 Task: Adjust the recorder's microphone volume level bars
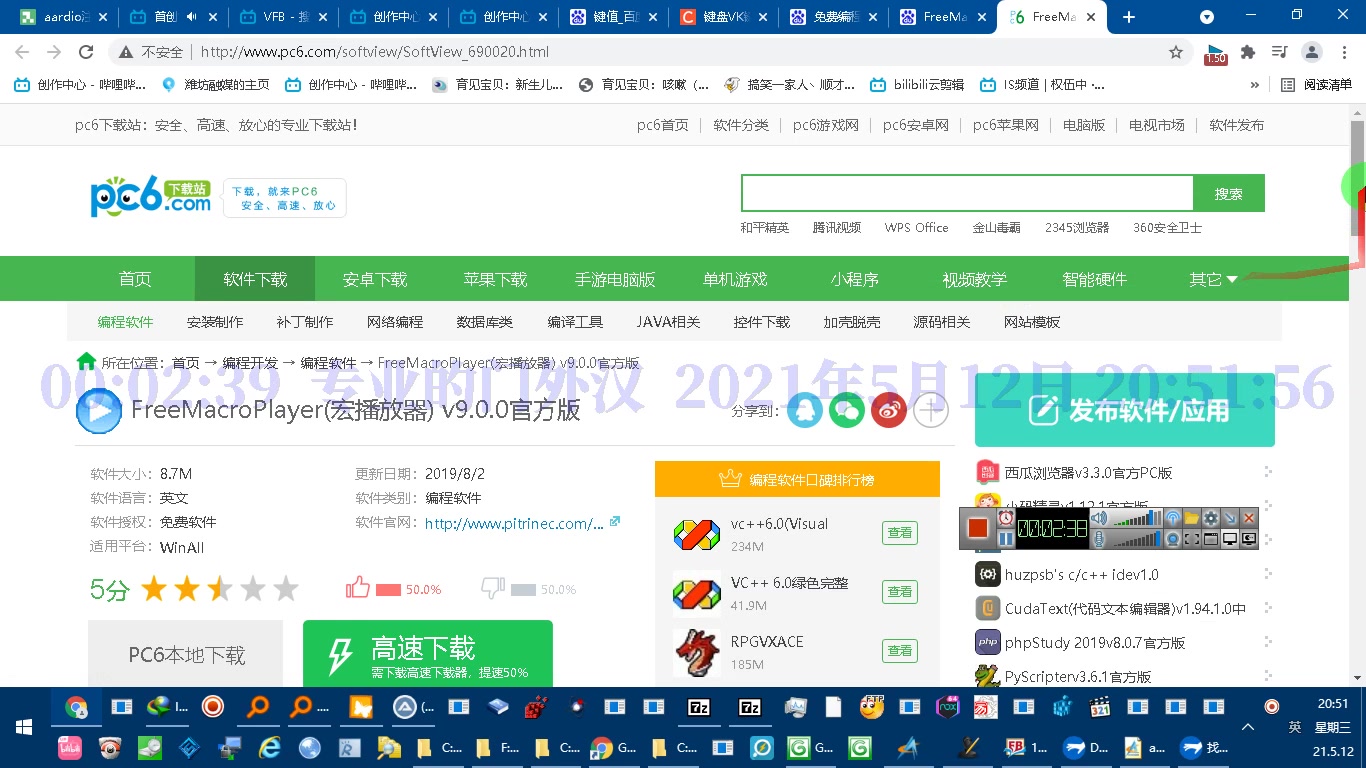pyautogui.click(x=1137, y=539)
